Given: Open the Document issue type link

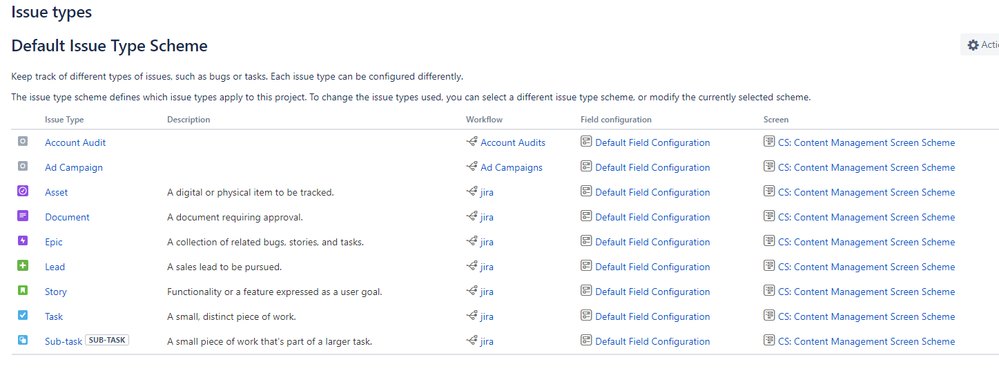Looking at the screenshot, I should click(67, 217).
